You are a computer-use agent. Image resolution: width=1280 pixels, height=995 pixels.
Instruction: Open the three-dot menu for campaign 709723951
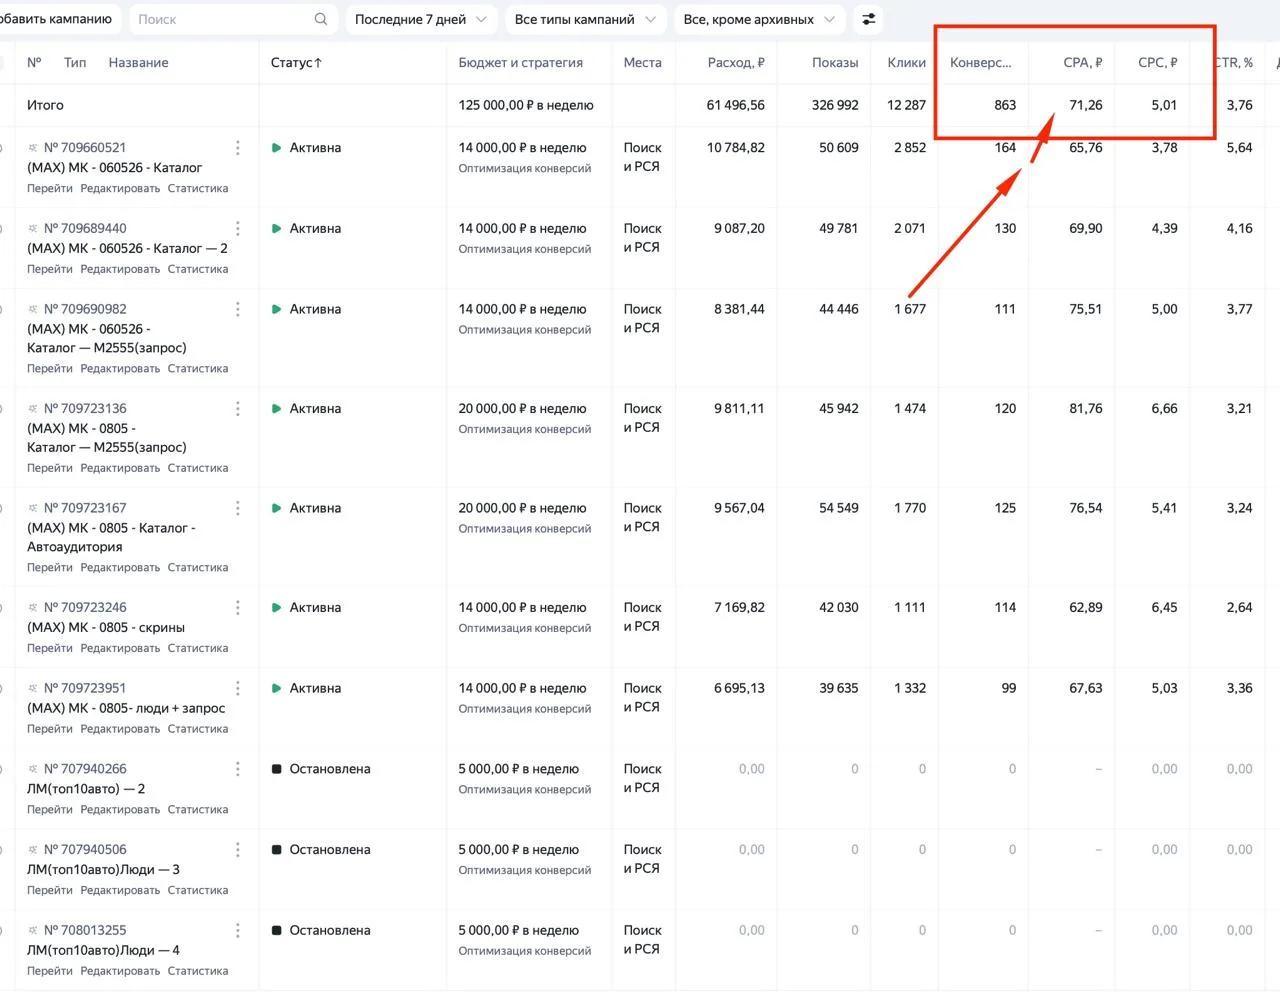(237, 689)
